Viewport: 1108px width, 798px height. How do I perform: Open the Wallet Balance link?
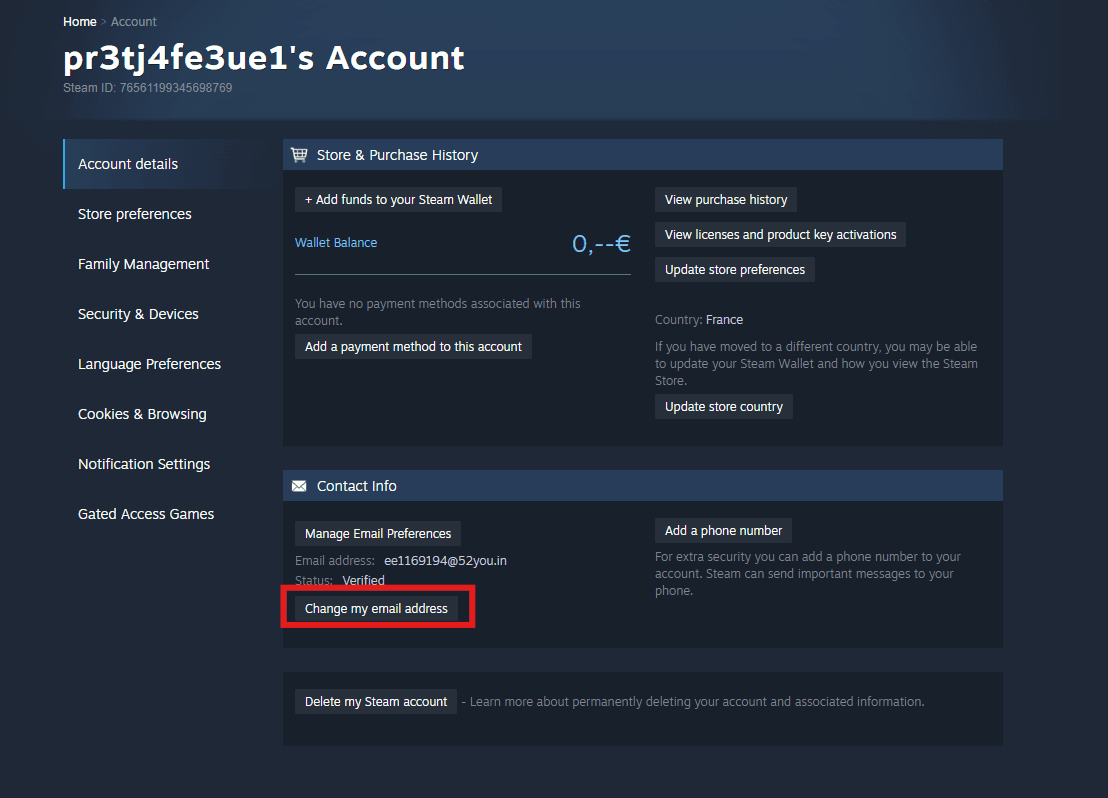pyautogui.click(x=336, y=242)
